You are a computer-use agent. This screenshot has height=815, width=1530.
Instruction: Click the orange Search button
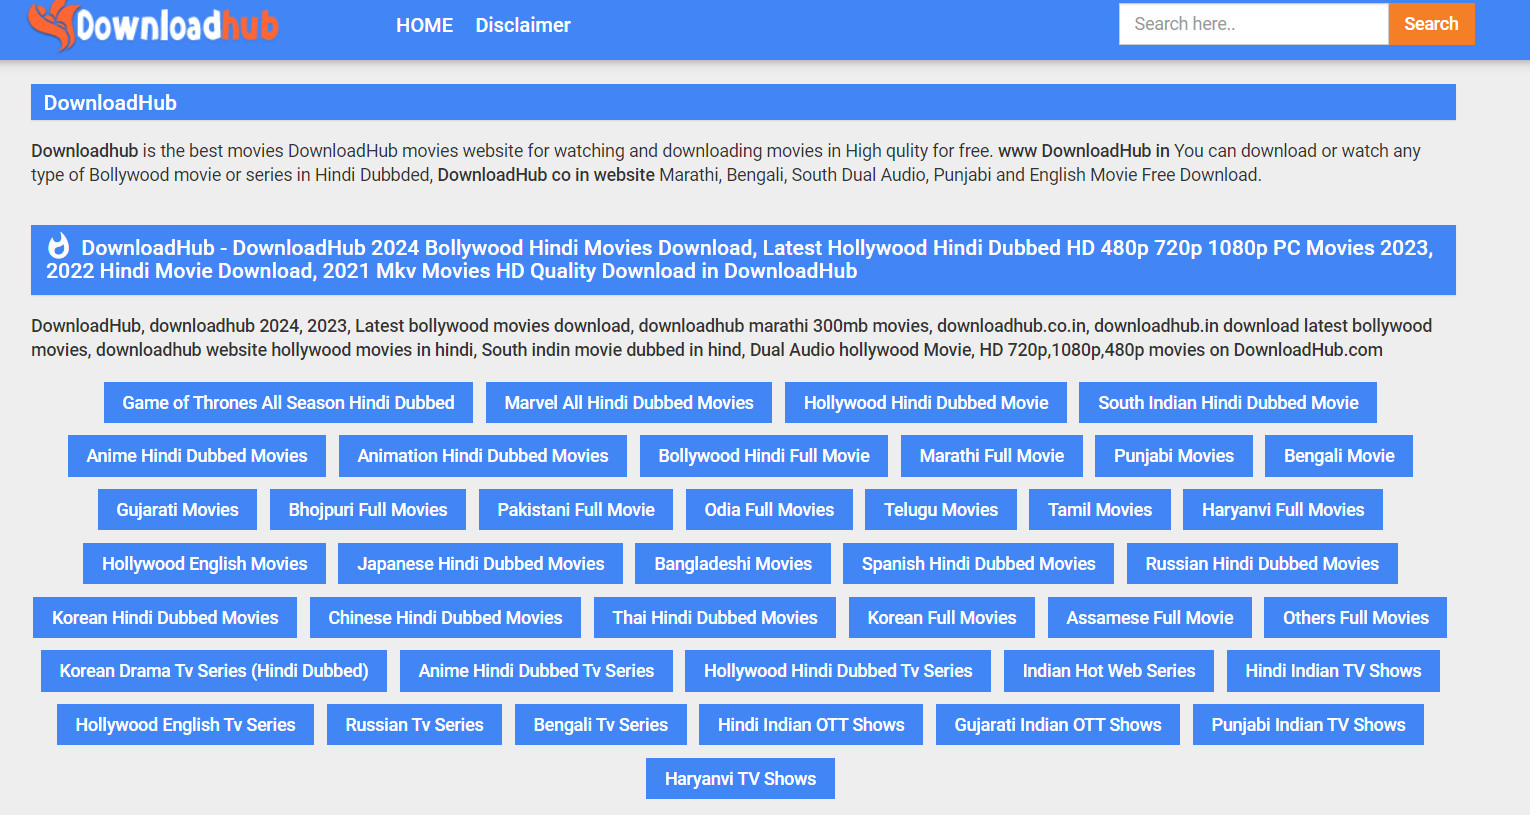1431,24
